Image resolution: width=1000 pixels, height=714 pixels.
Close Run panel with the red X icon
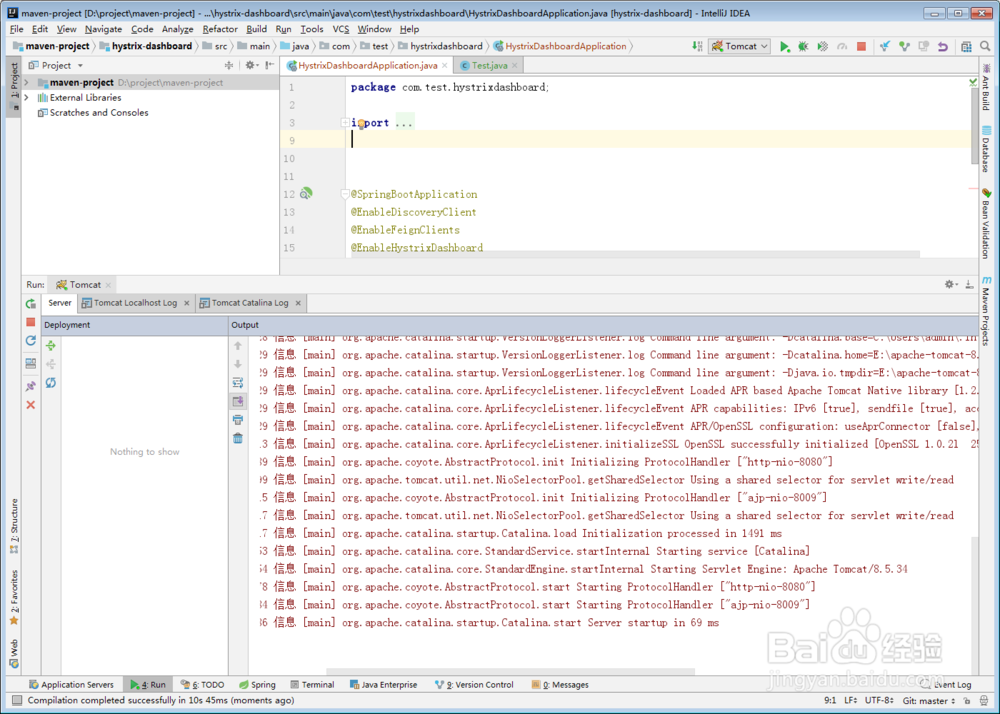31,405
